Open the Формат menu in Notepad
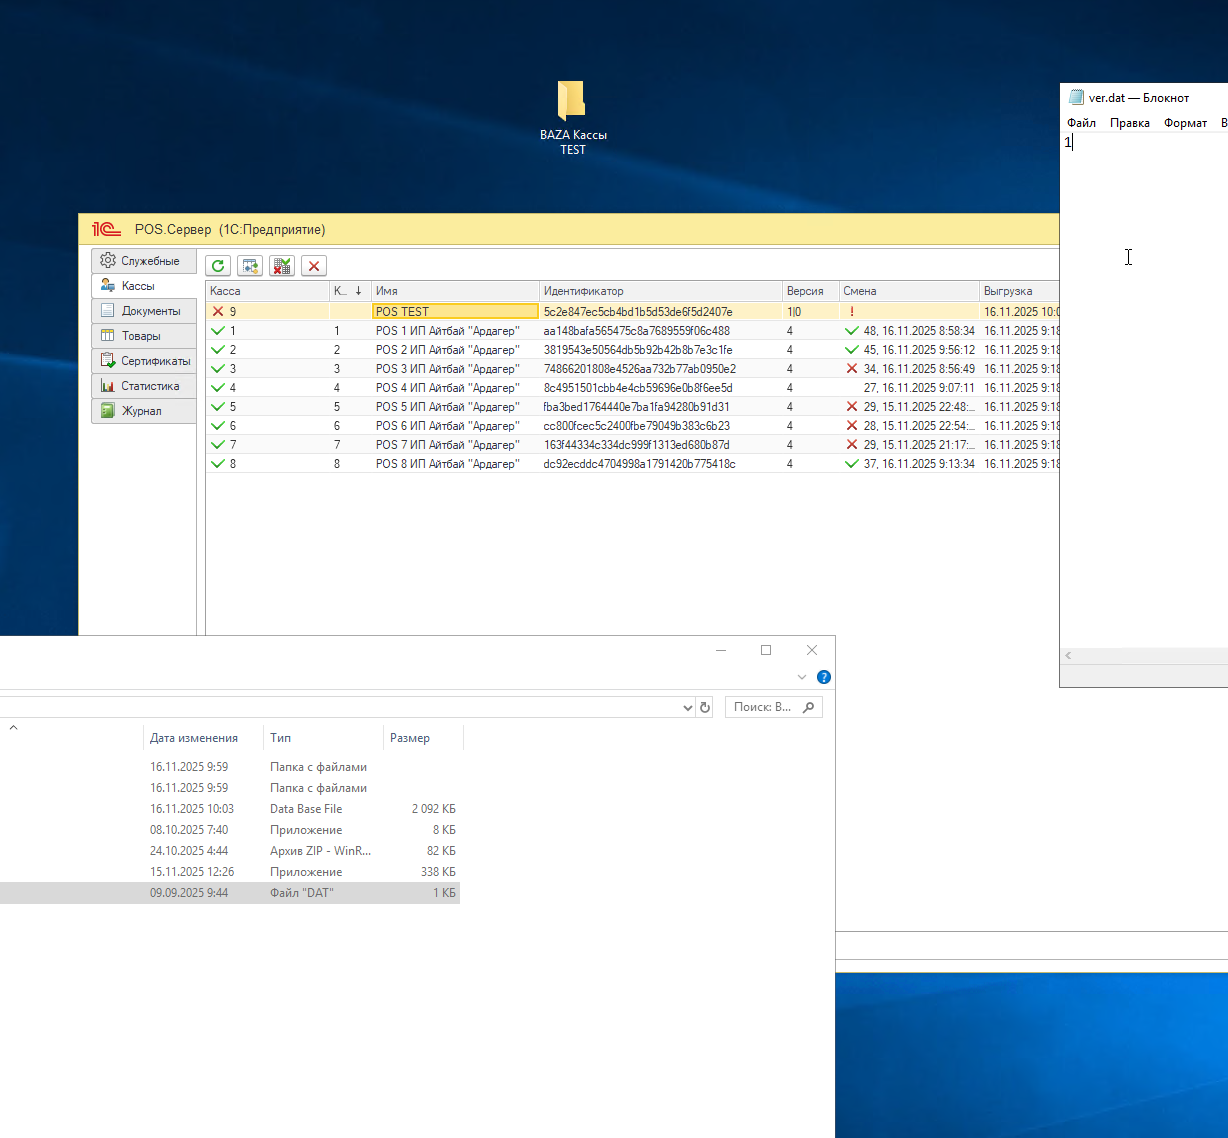 pyautogui.click(x=1185, y=123)
